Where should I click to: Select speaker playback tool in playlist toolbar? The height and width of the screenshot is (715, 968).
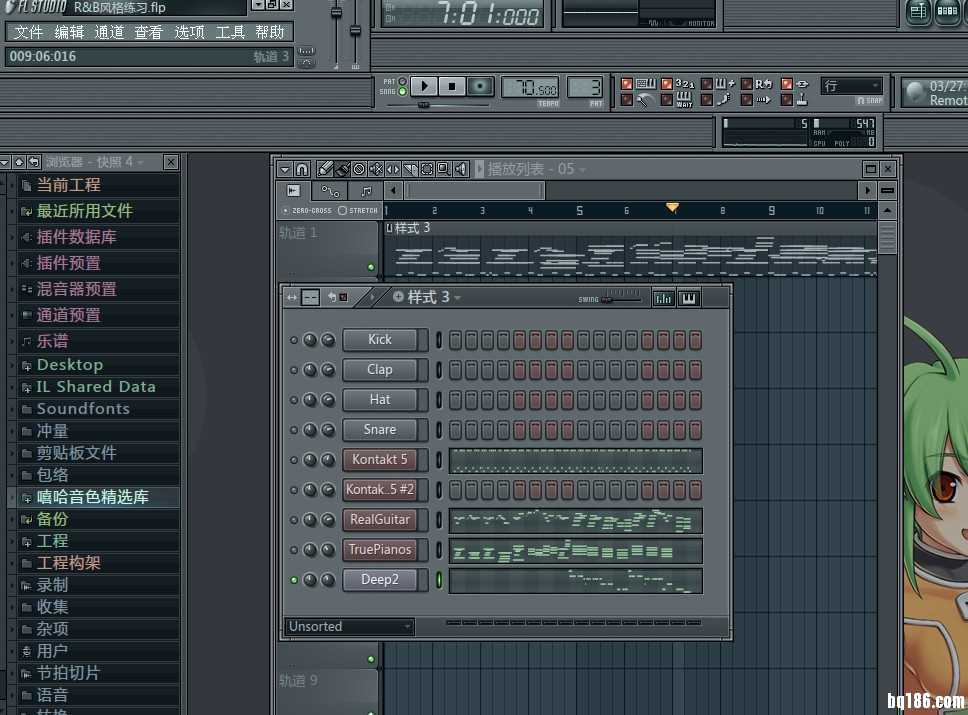(x=461, y=169)
